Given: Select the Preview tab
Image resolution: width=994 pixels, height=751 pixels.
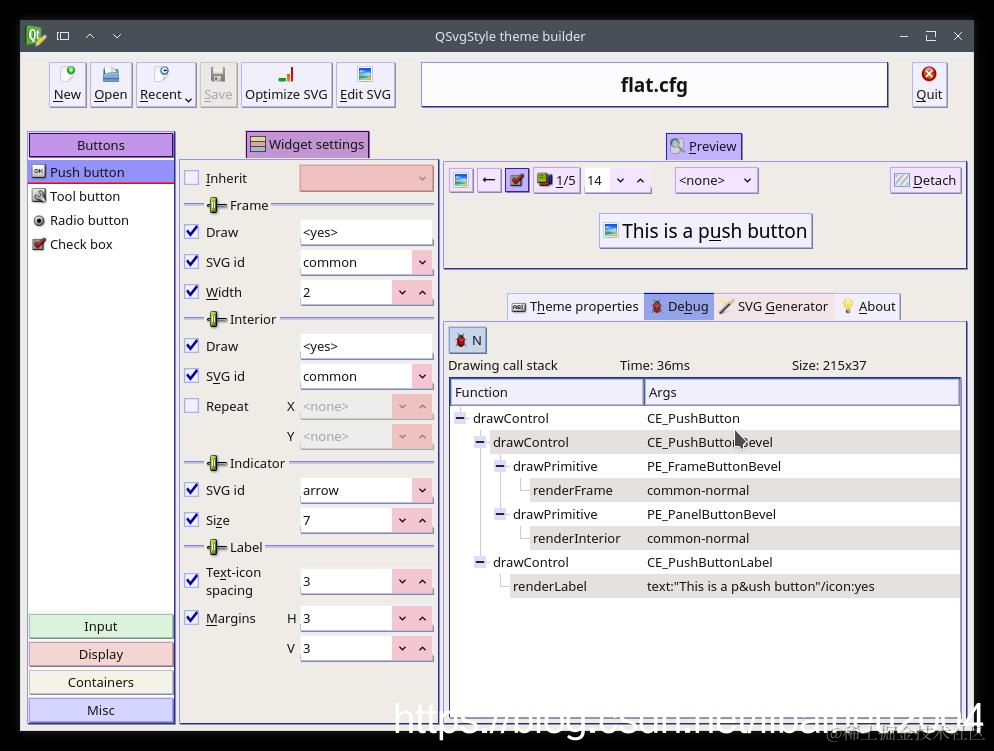Looking at the screenshot, I should pyautogui.click(x=704, y=146).
